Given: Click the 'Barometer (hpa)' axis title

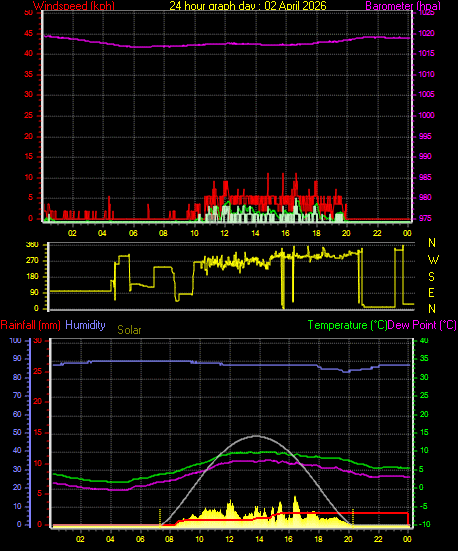Looking at the screenshot, I should (x=403, y=6).
